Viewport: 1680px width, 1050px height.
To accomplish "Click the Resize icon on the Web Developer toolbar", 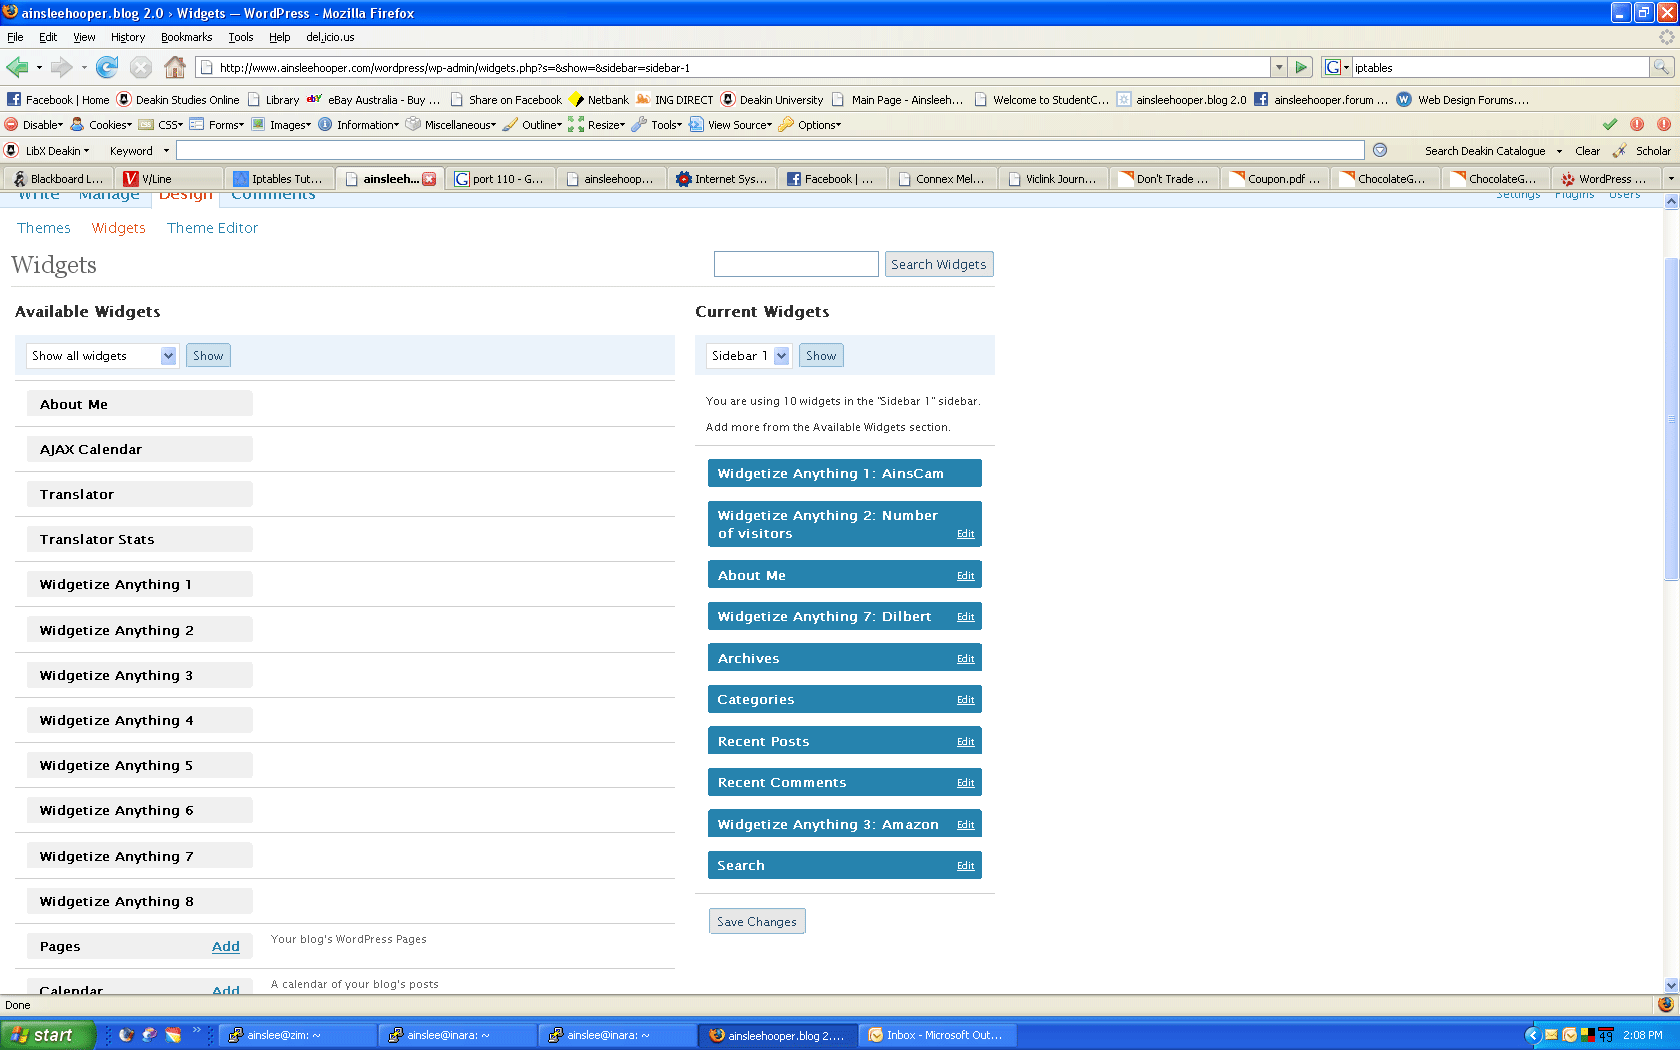I will tap(575, 124).
